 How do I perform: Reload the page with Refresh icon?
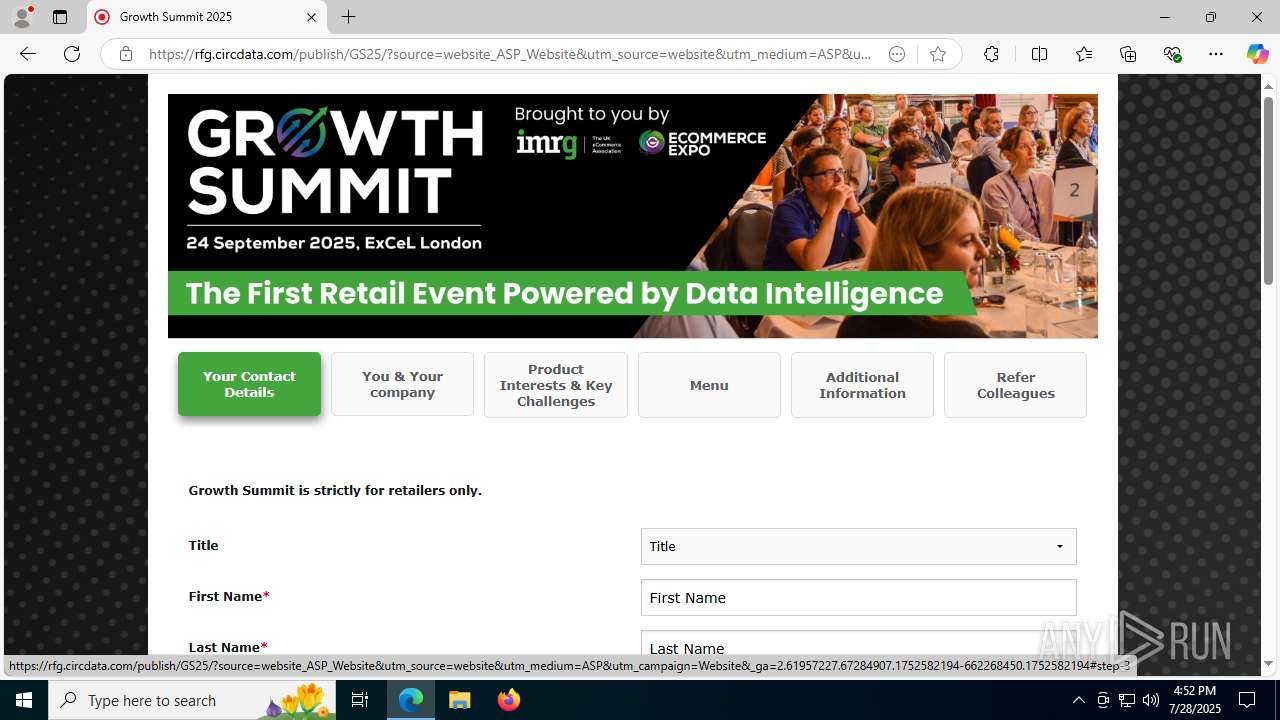tap(72, 54)
